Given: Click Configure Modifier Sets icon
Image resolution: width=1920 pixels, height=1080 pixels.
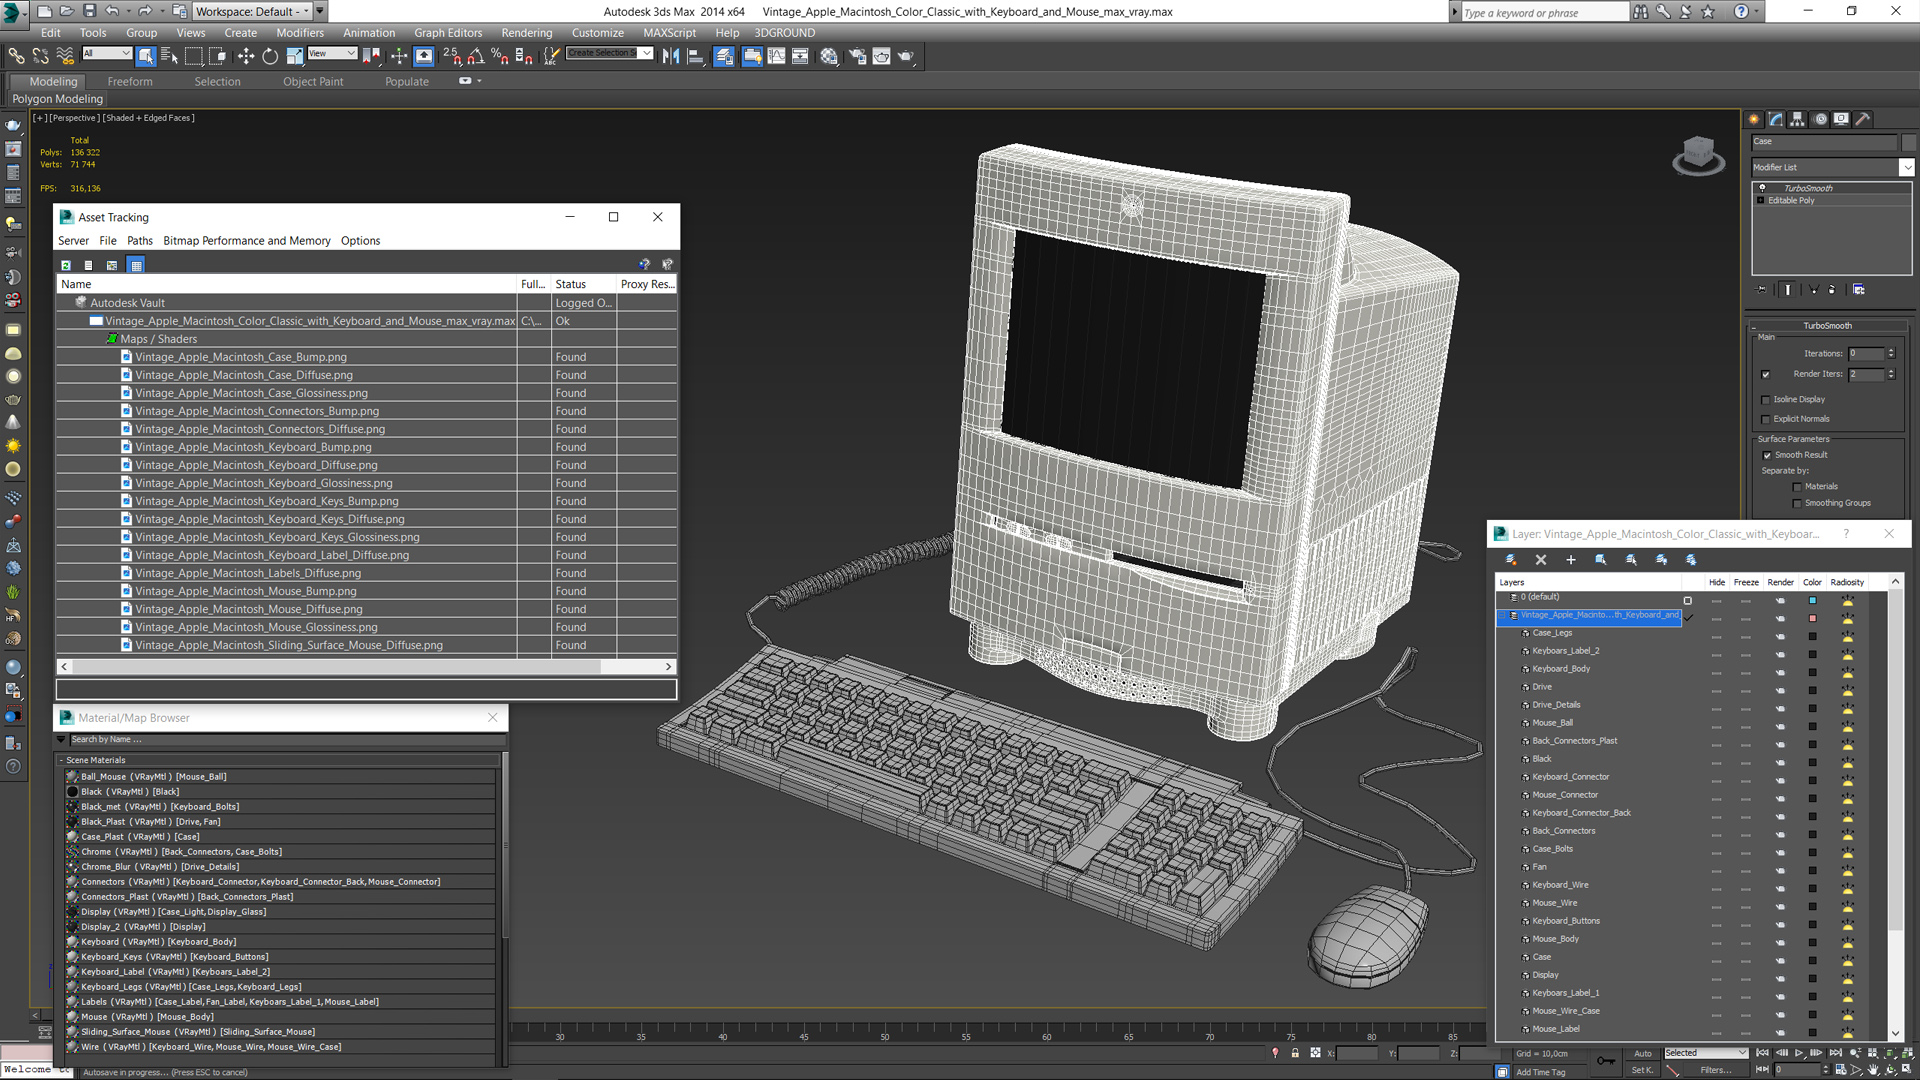Looking at the screenshot, I should (x=1858, y=290).
